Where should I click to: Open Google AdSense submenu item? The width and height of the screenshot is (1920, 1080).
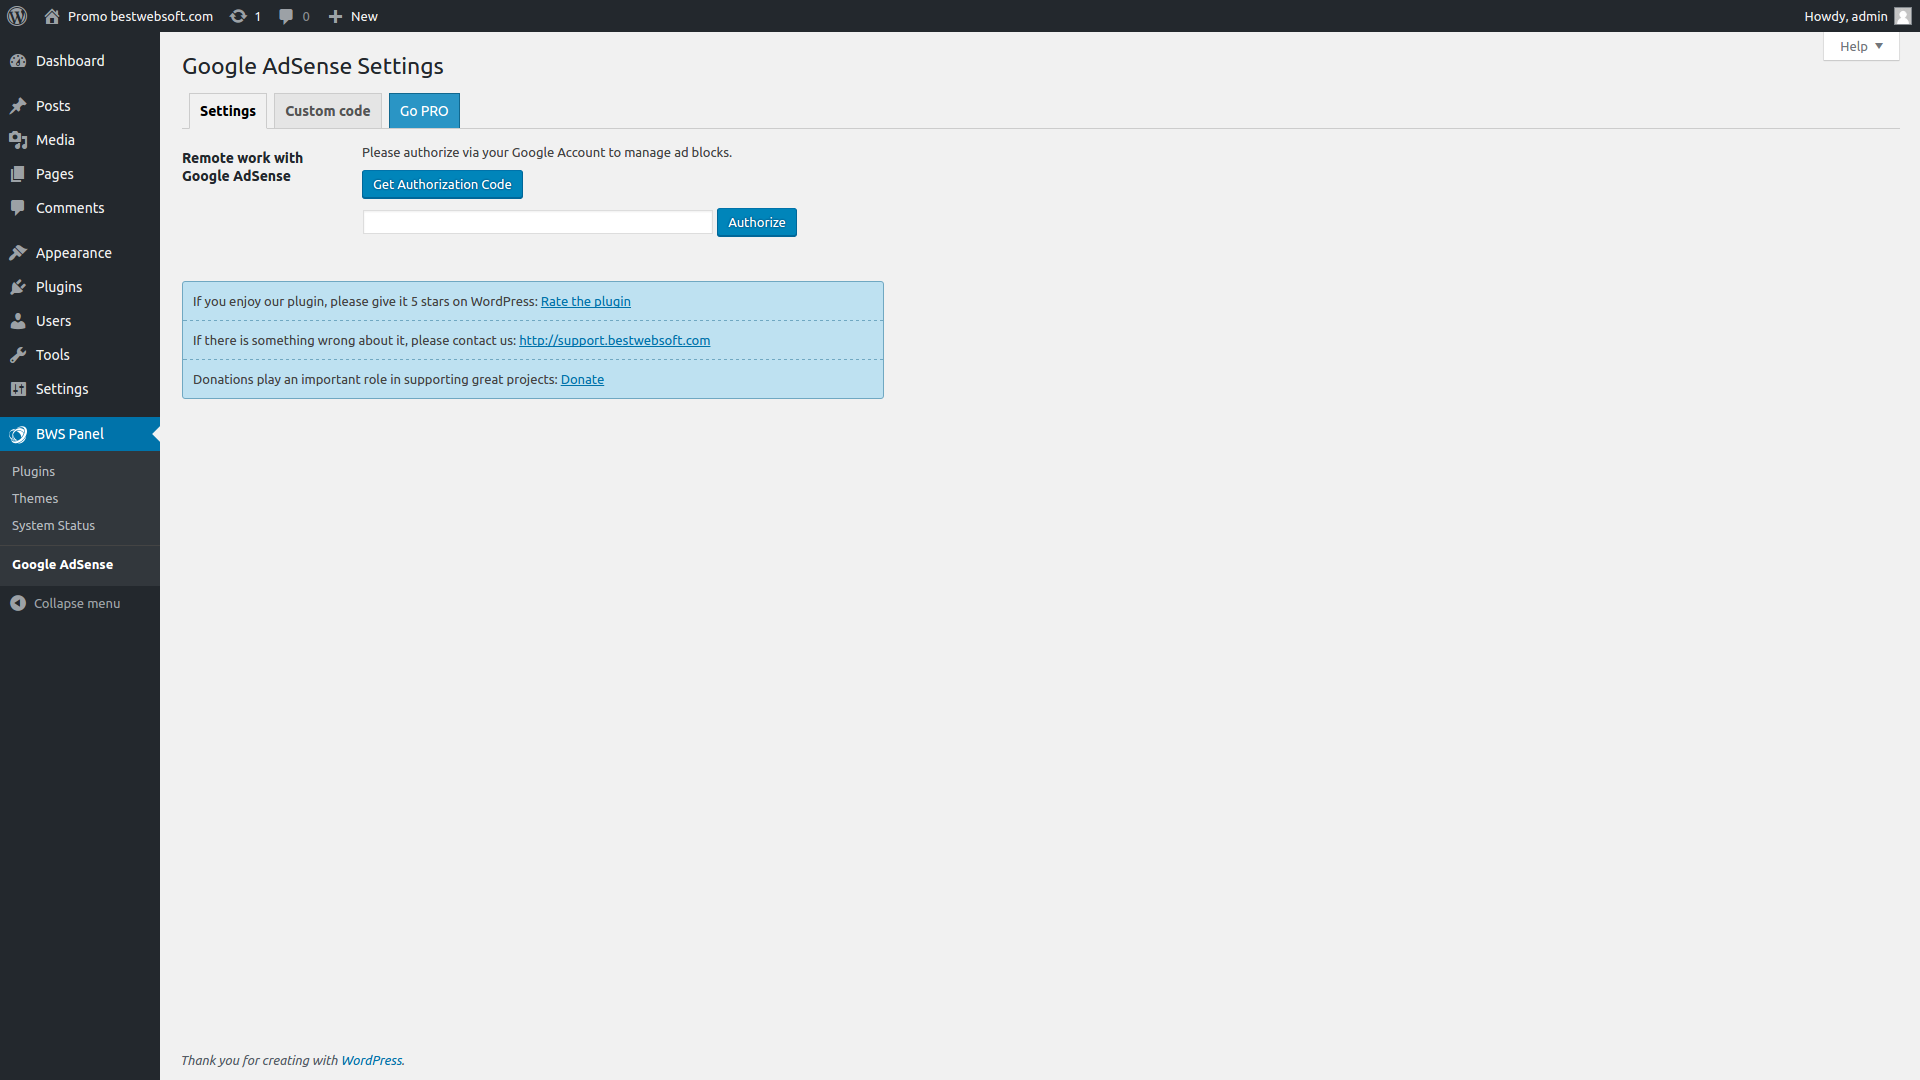[62, 564]
